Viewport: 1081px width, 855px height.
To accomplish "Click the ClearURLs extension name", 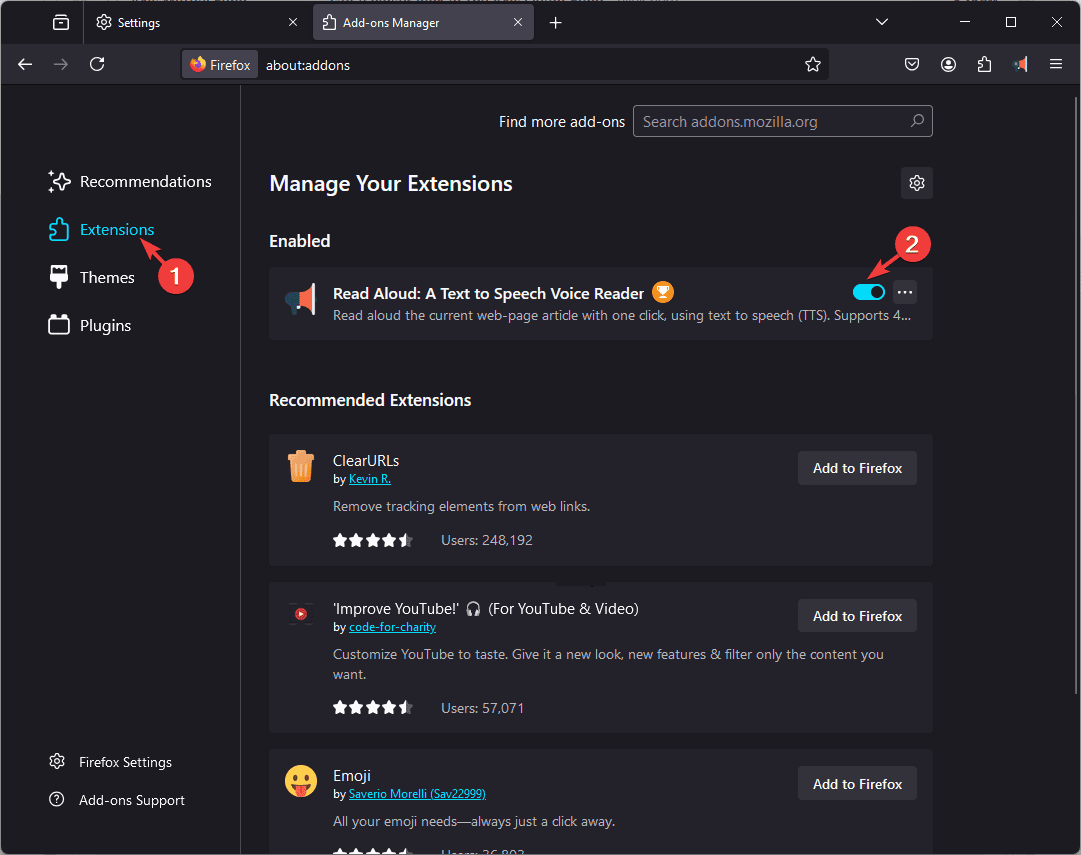I will pos(366,461).
